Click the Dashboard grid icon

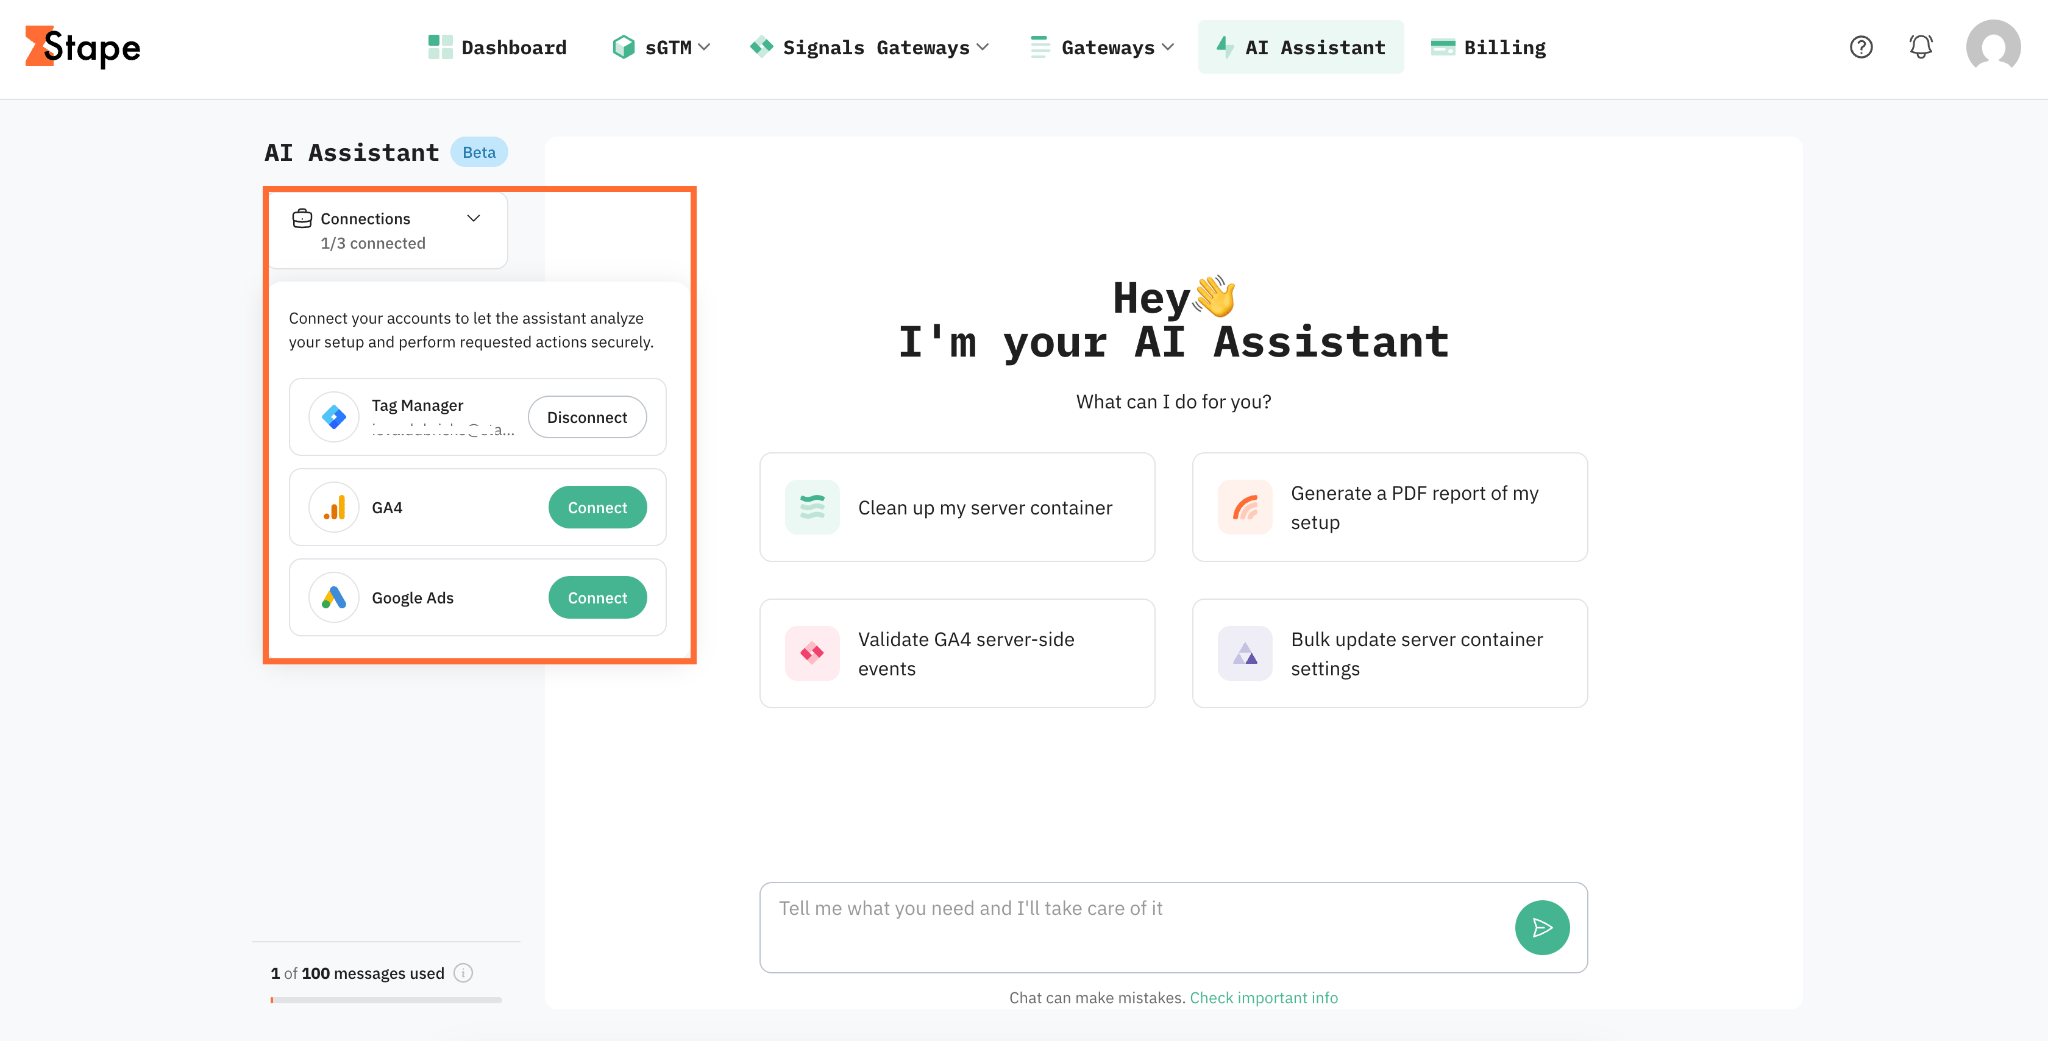(x=440, y=47)
